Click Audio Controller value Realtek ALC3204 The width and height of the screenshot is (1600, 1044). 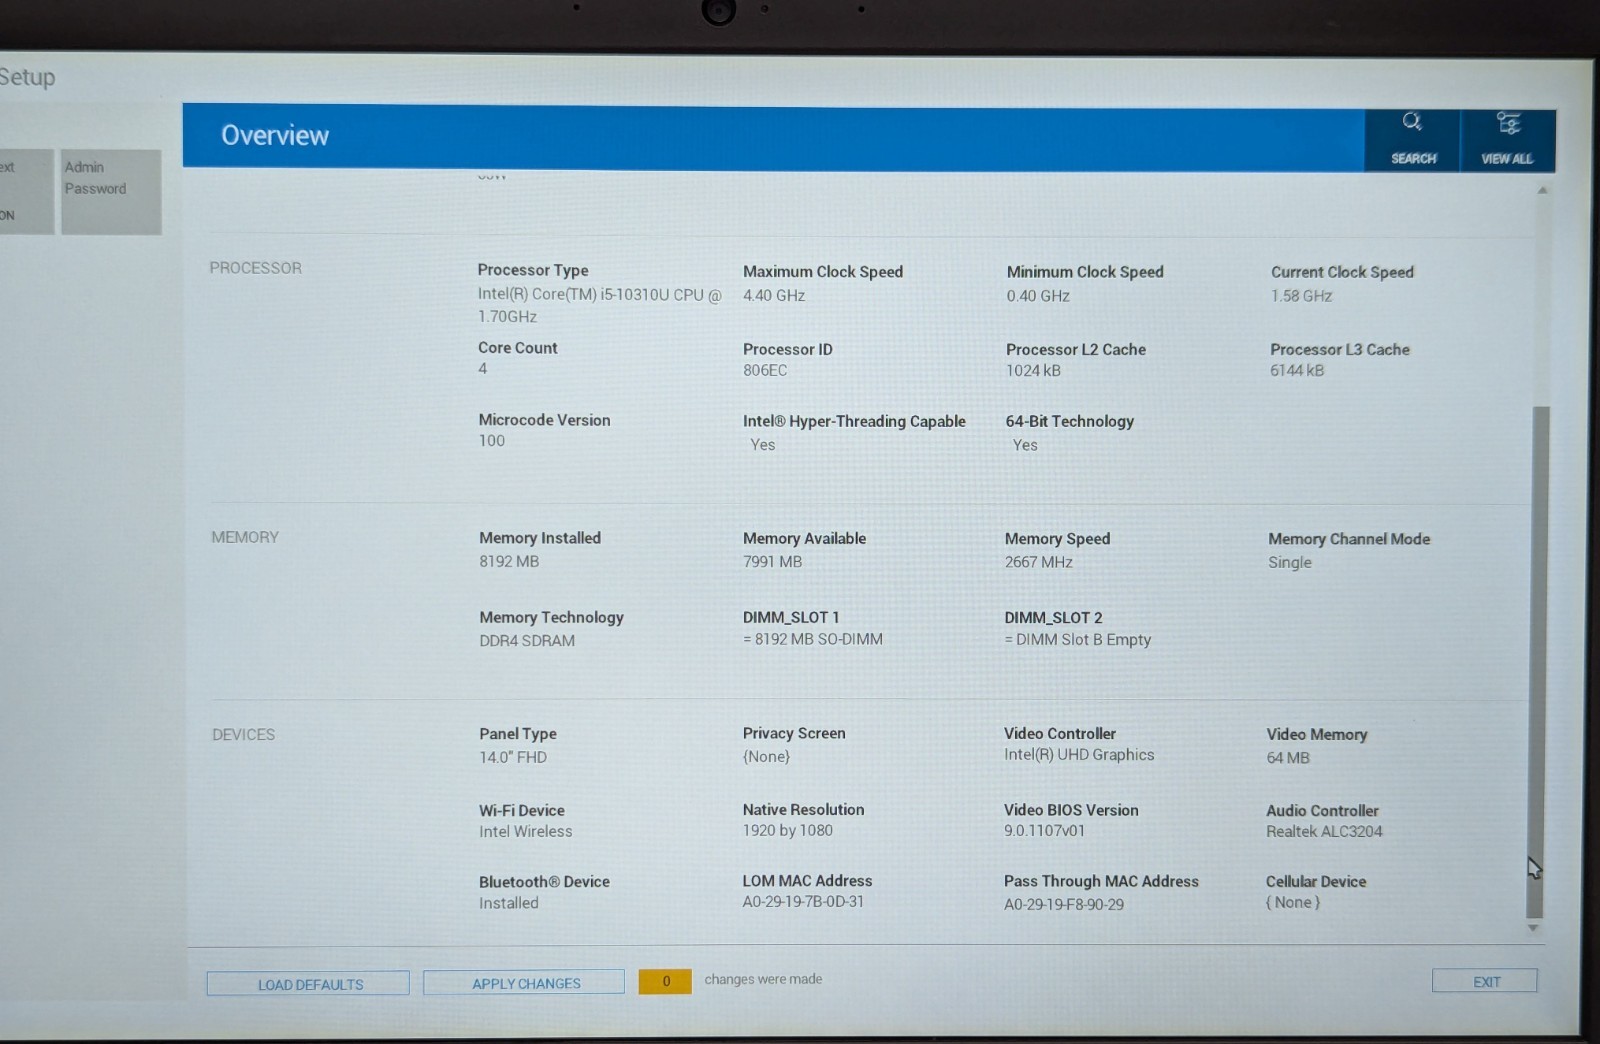click(1324, 831)
